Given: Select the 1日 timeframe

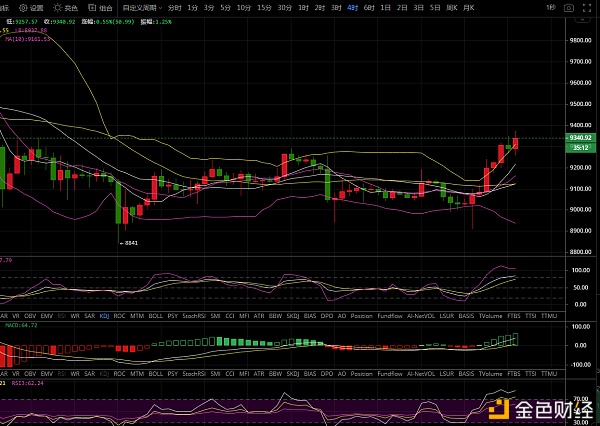Looking at the screenshot, I should point(386,8).
